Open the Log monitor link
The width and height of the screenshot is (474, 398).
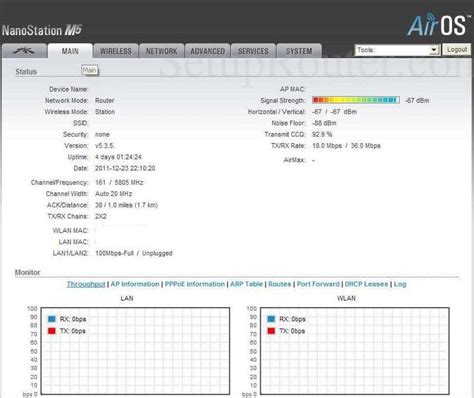click(400, 284)
